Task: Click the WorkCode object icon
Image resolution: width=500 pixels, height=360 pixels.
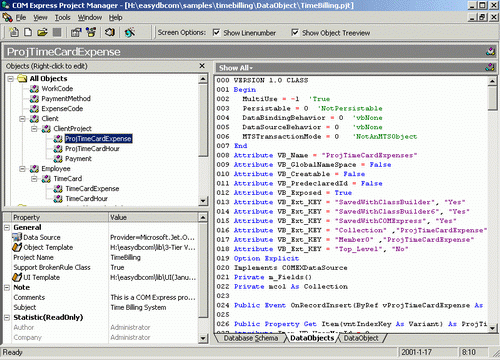Action: [34, 89]
